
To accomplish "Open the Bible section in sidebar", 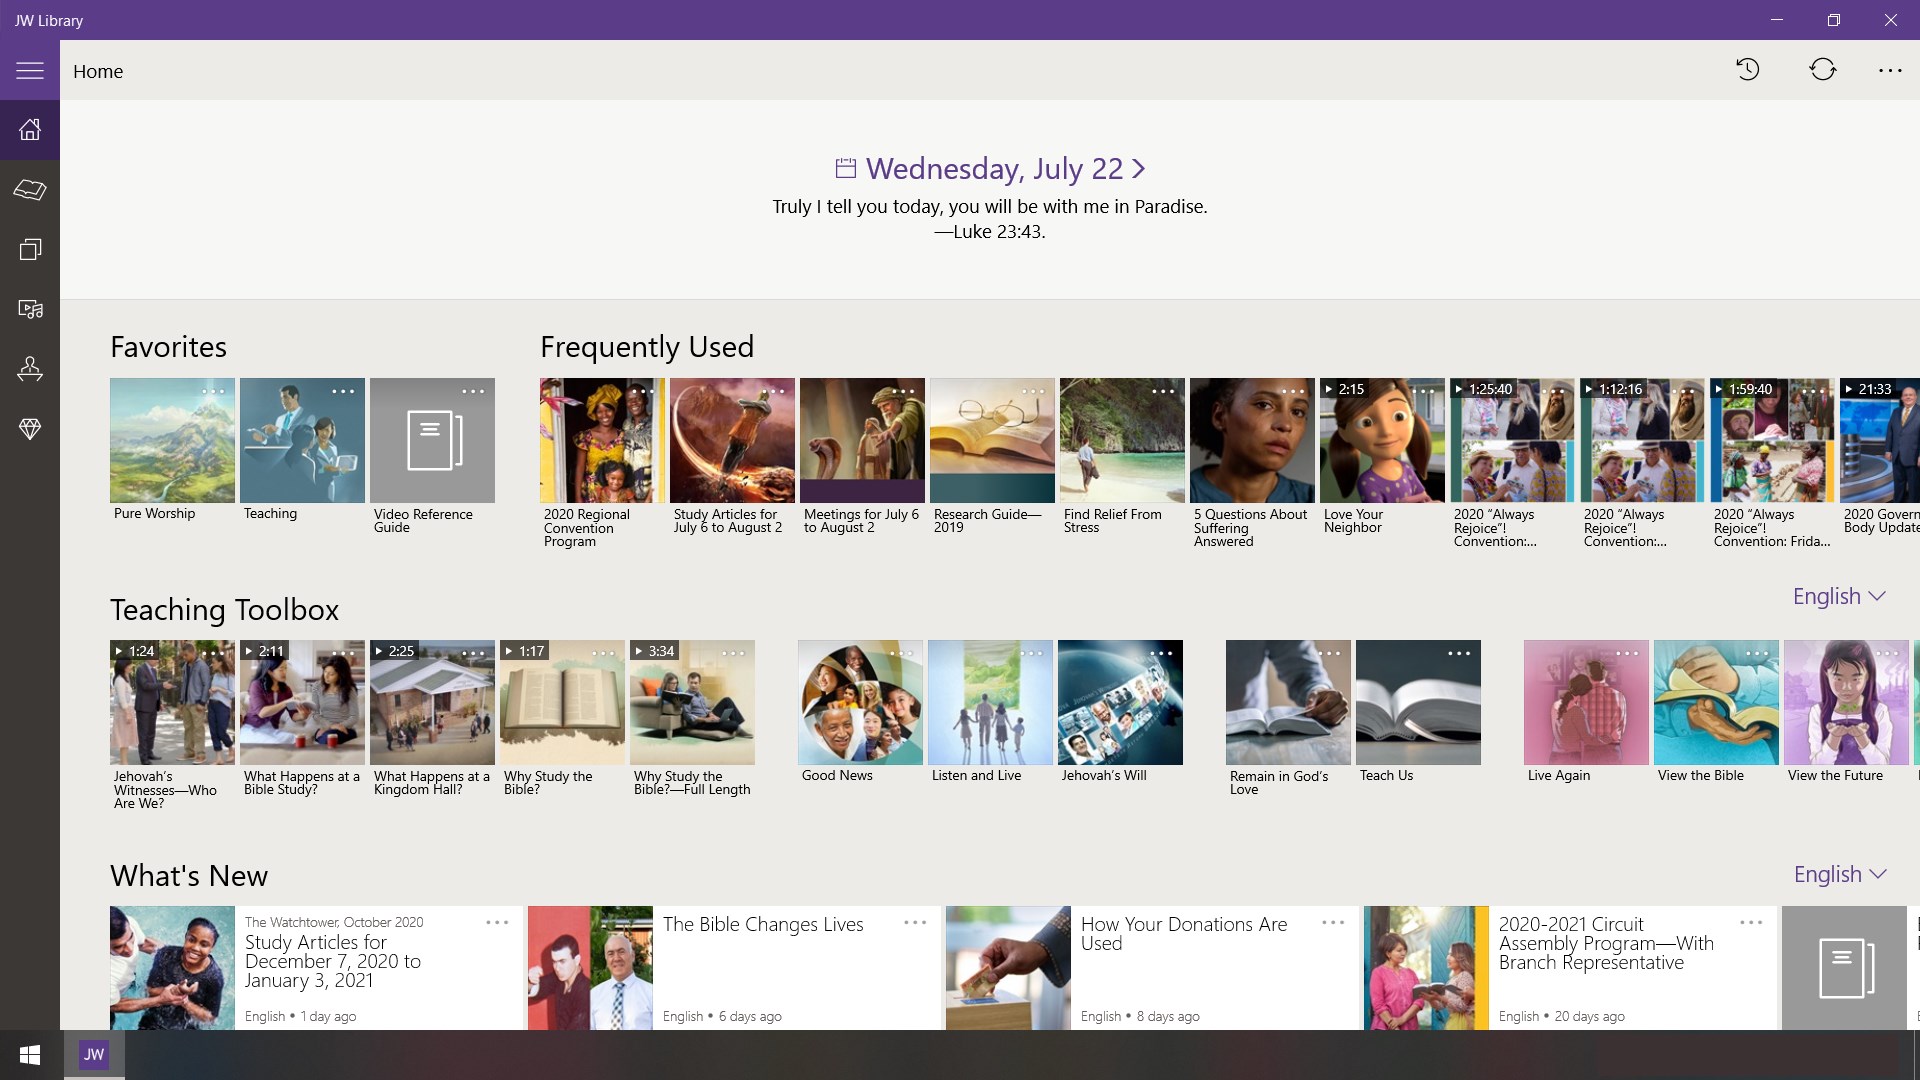I will pos(30,190).
